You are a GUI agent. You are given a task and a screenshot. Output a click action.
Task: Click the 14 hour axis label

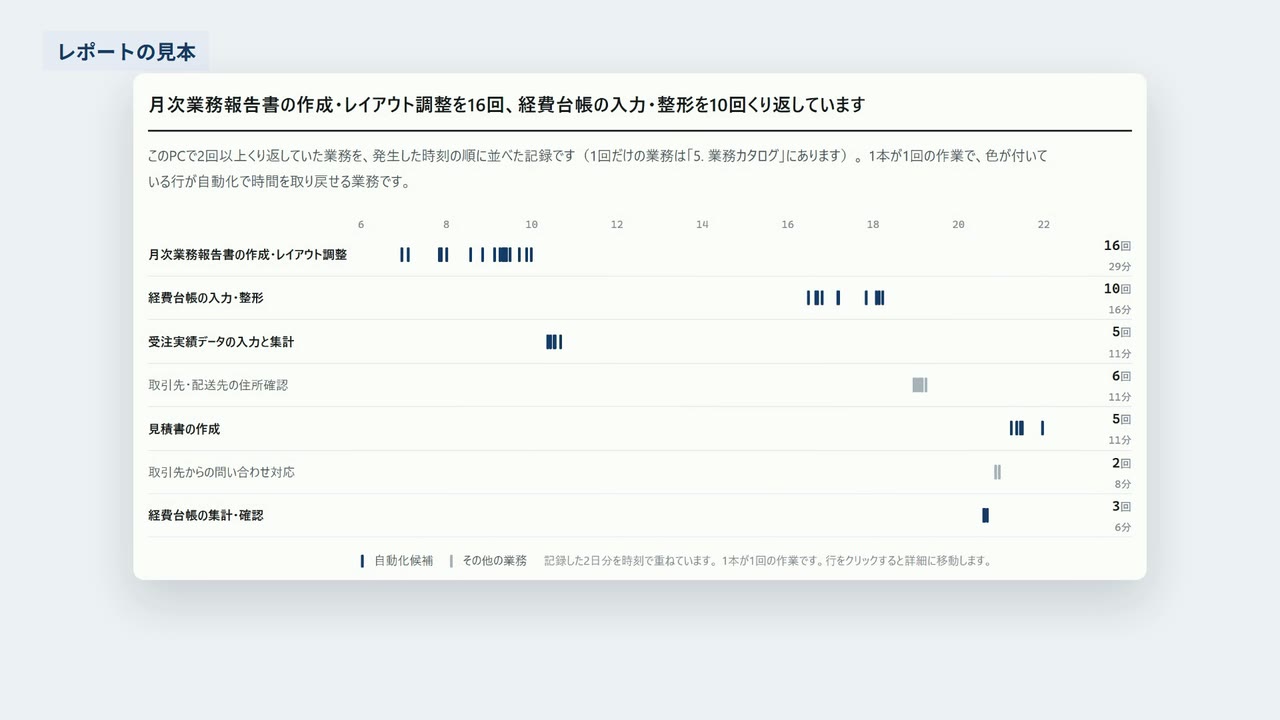pyautogui.click(x=702, y=224)
